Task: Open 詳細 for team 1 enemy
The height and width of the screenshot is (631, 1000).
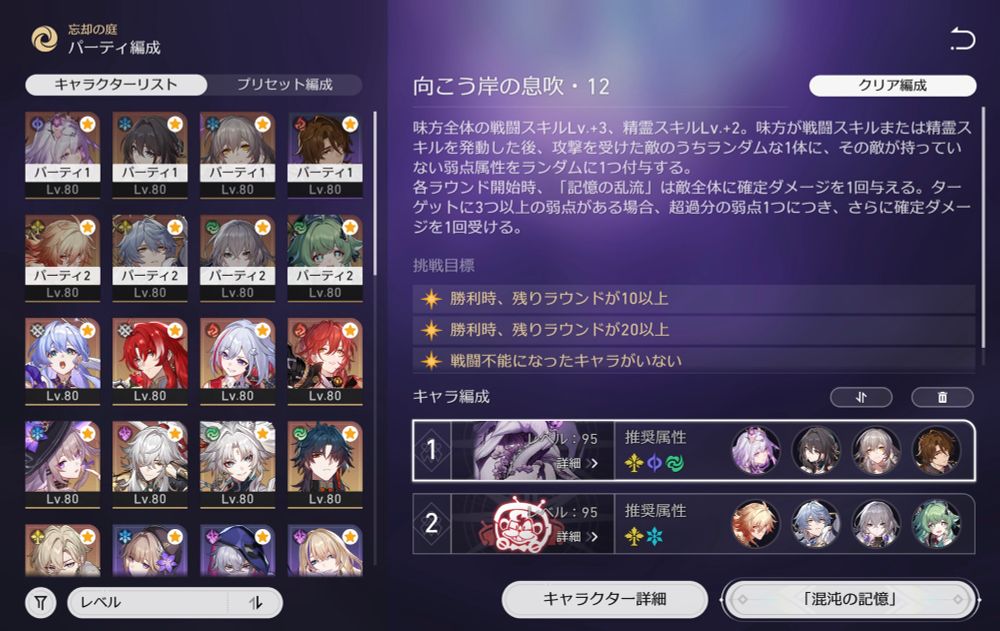Action: [577, 463]
